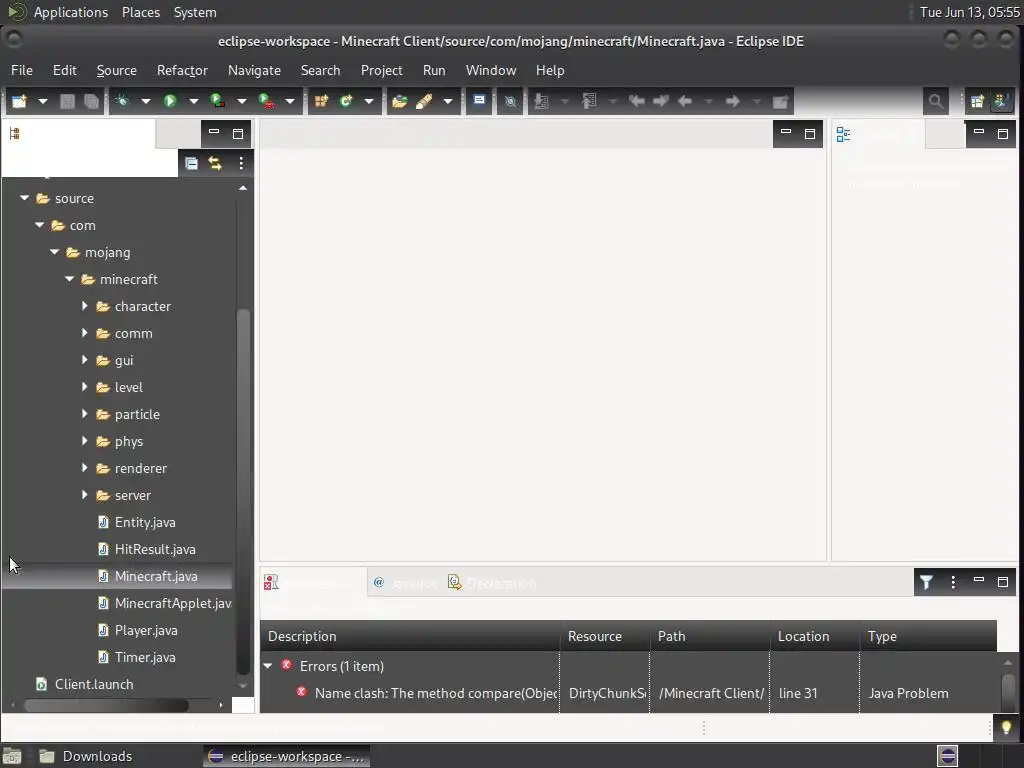Click the New wizard toolbar icon
1024x768 pixels.
click(x=19, y=101)
